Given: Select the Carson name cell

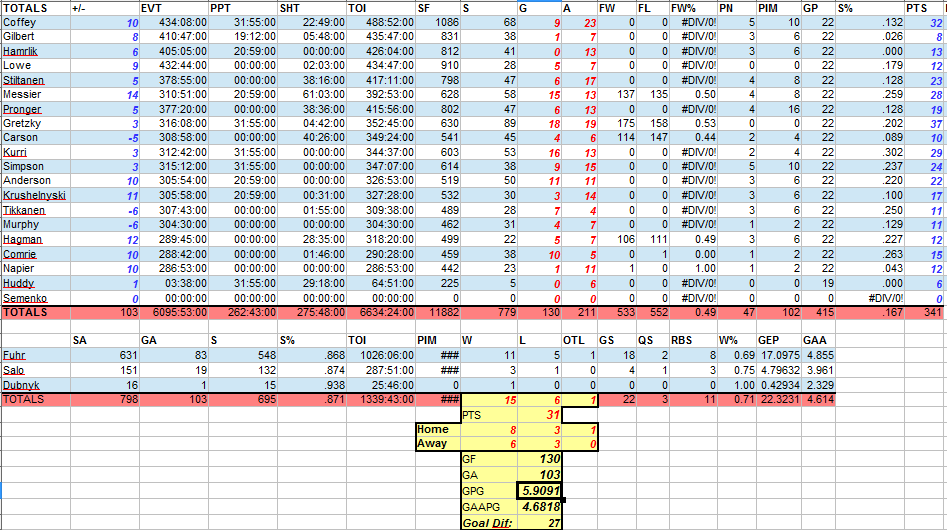Looking at the screenshot, I should point(36,138).
